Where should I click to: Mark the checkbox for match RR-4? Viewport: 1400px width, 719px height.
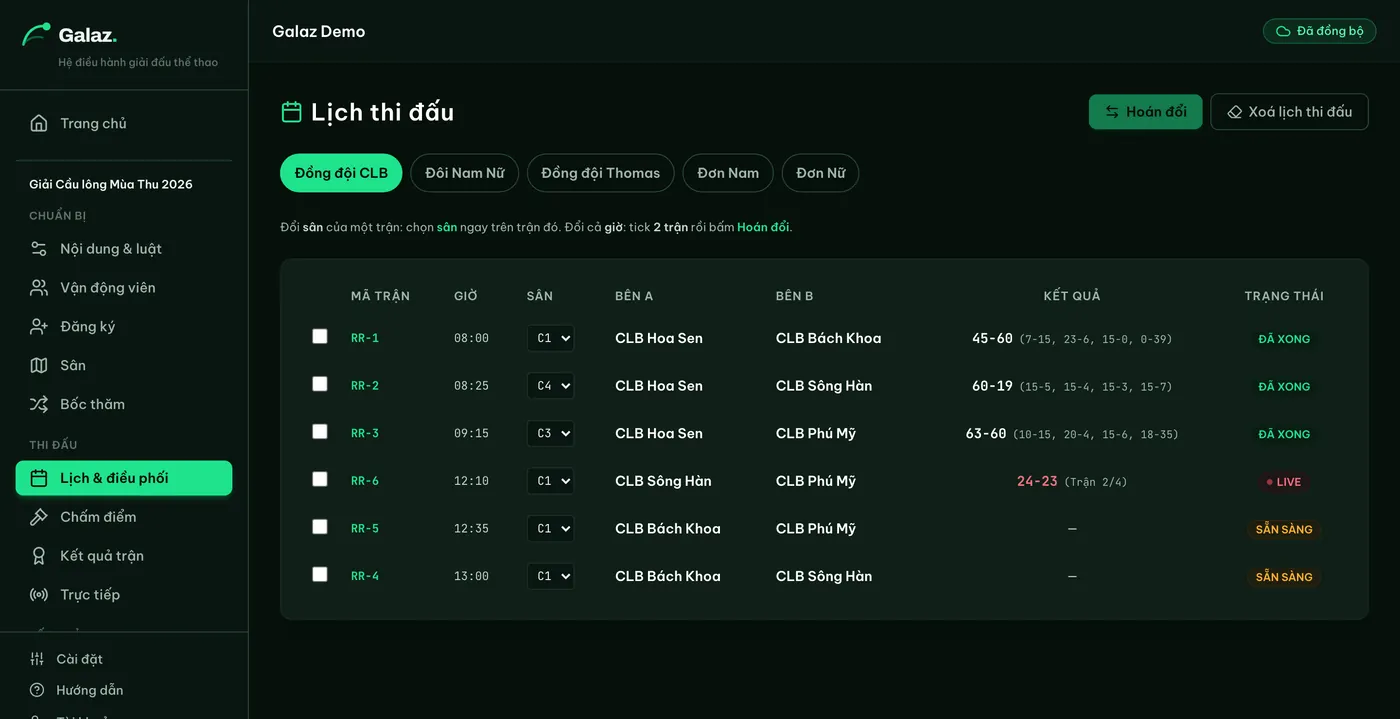pyautogui.click(x=320, y=574)
